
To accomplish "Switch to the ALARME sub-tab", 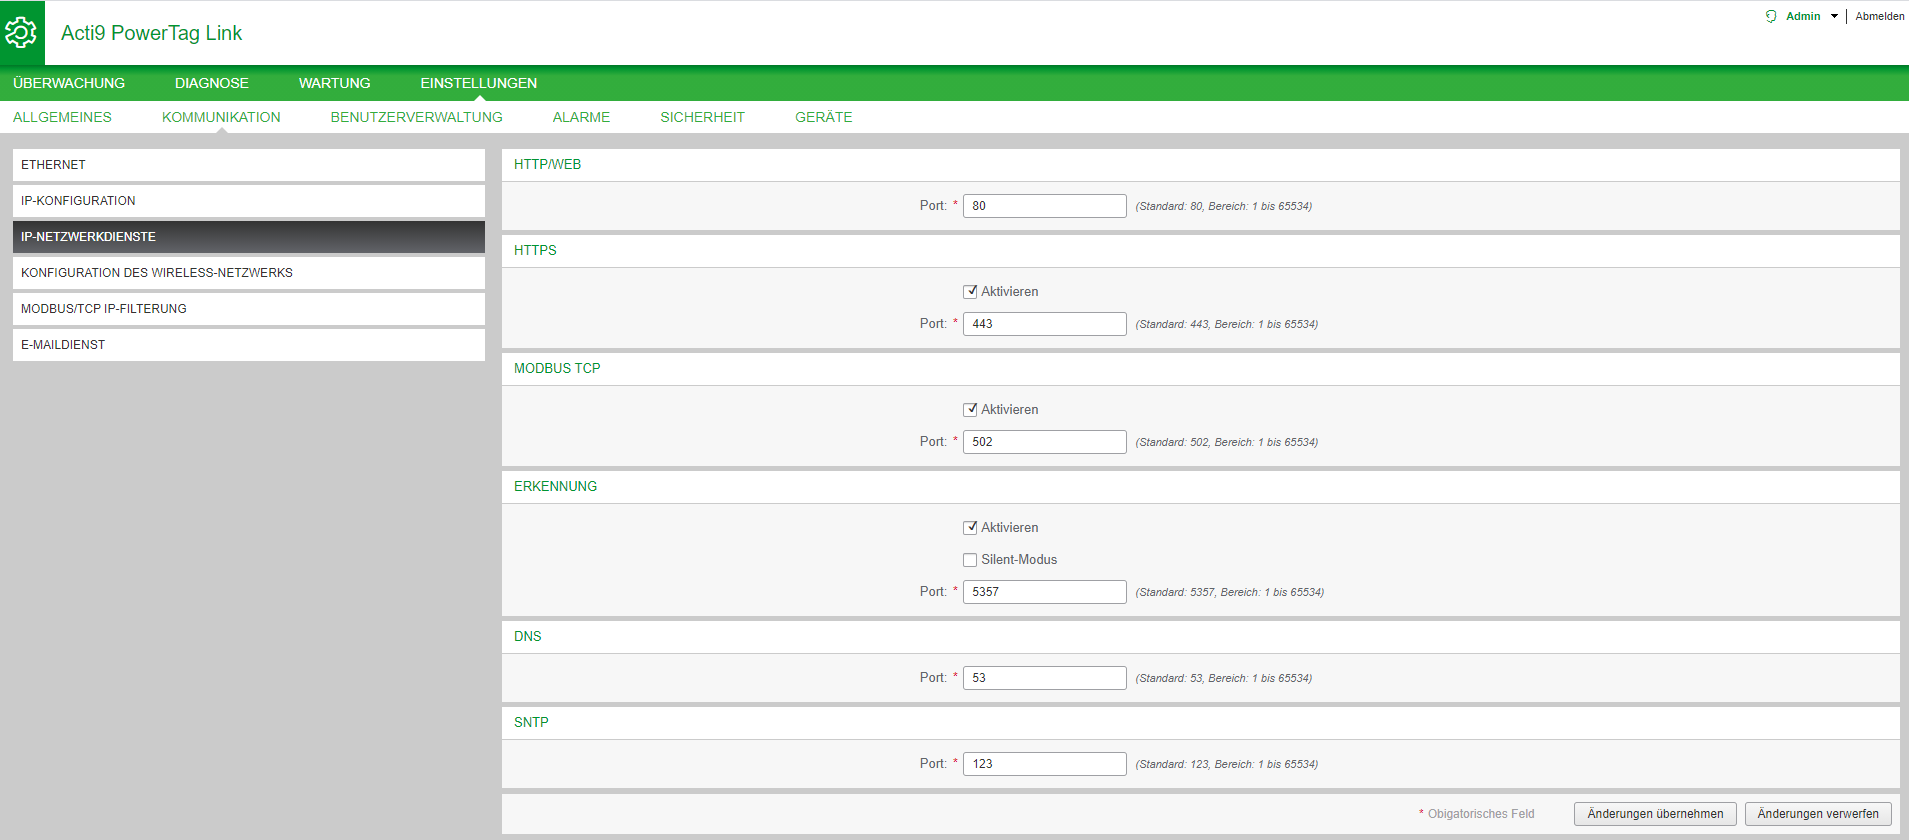I will (581, 117).
